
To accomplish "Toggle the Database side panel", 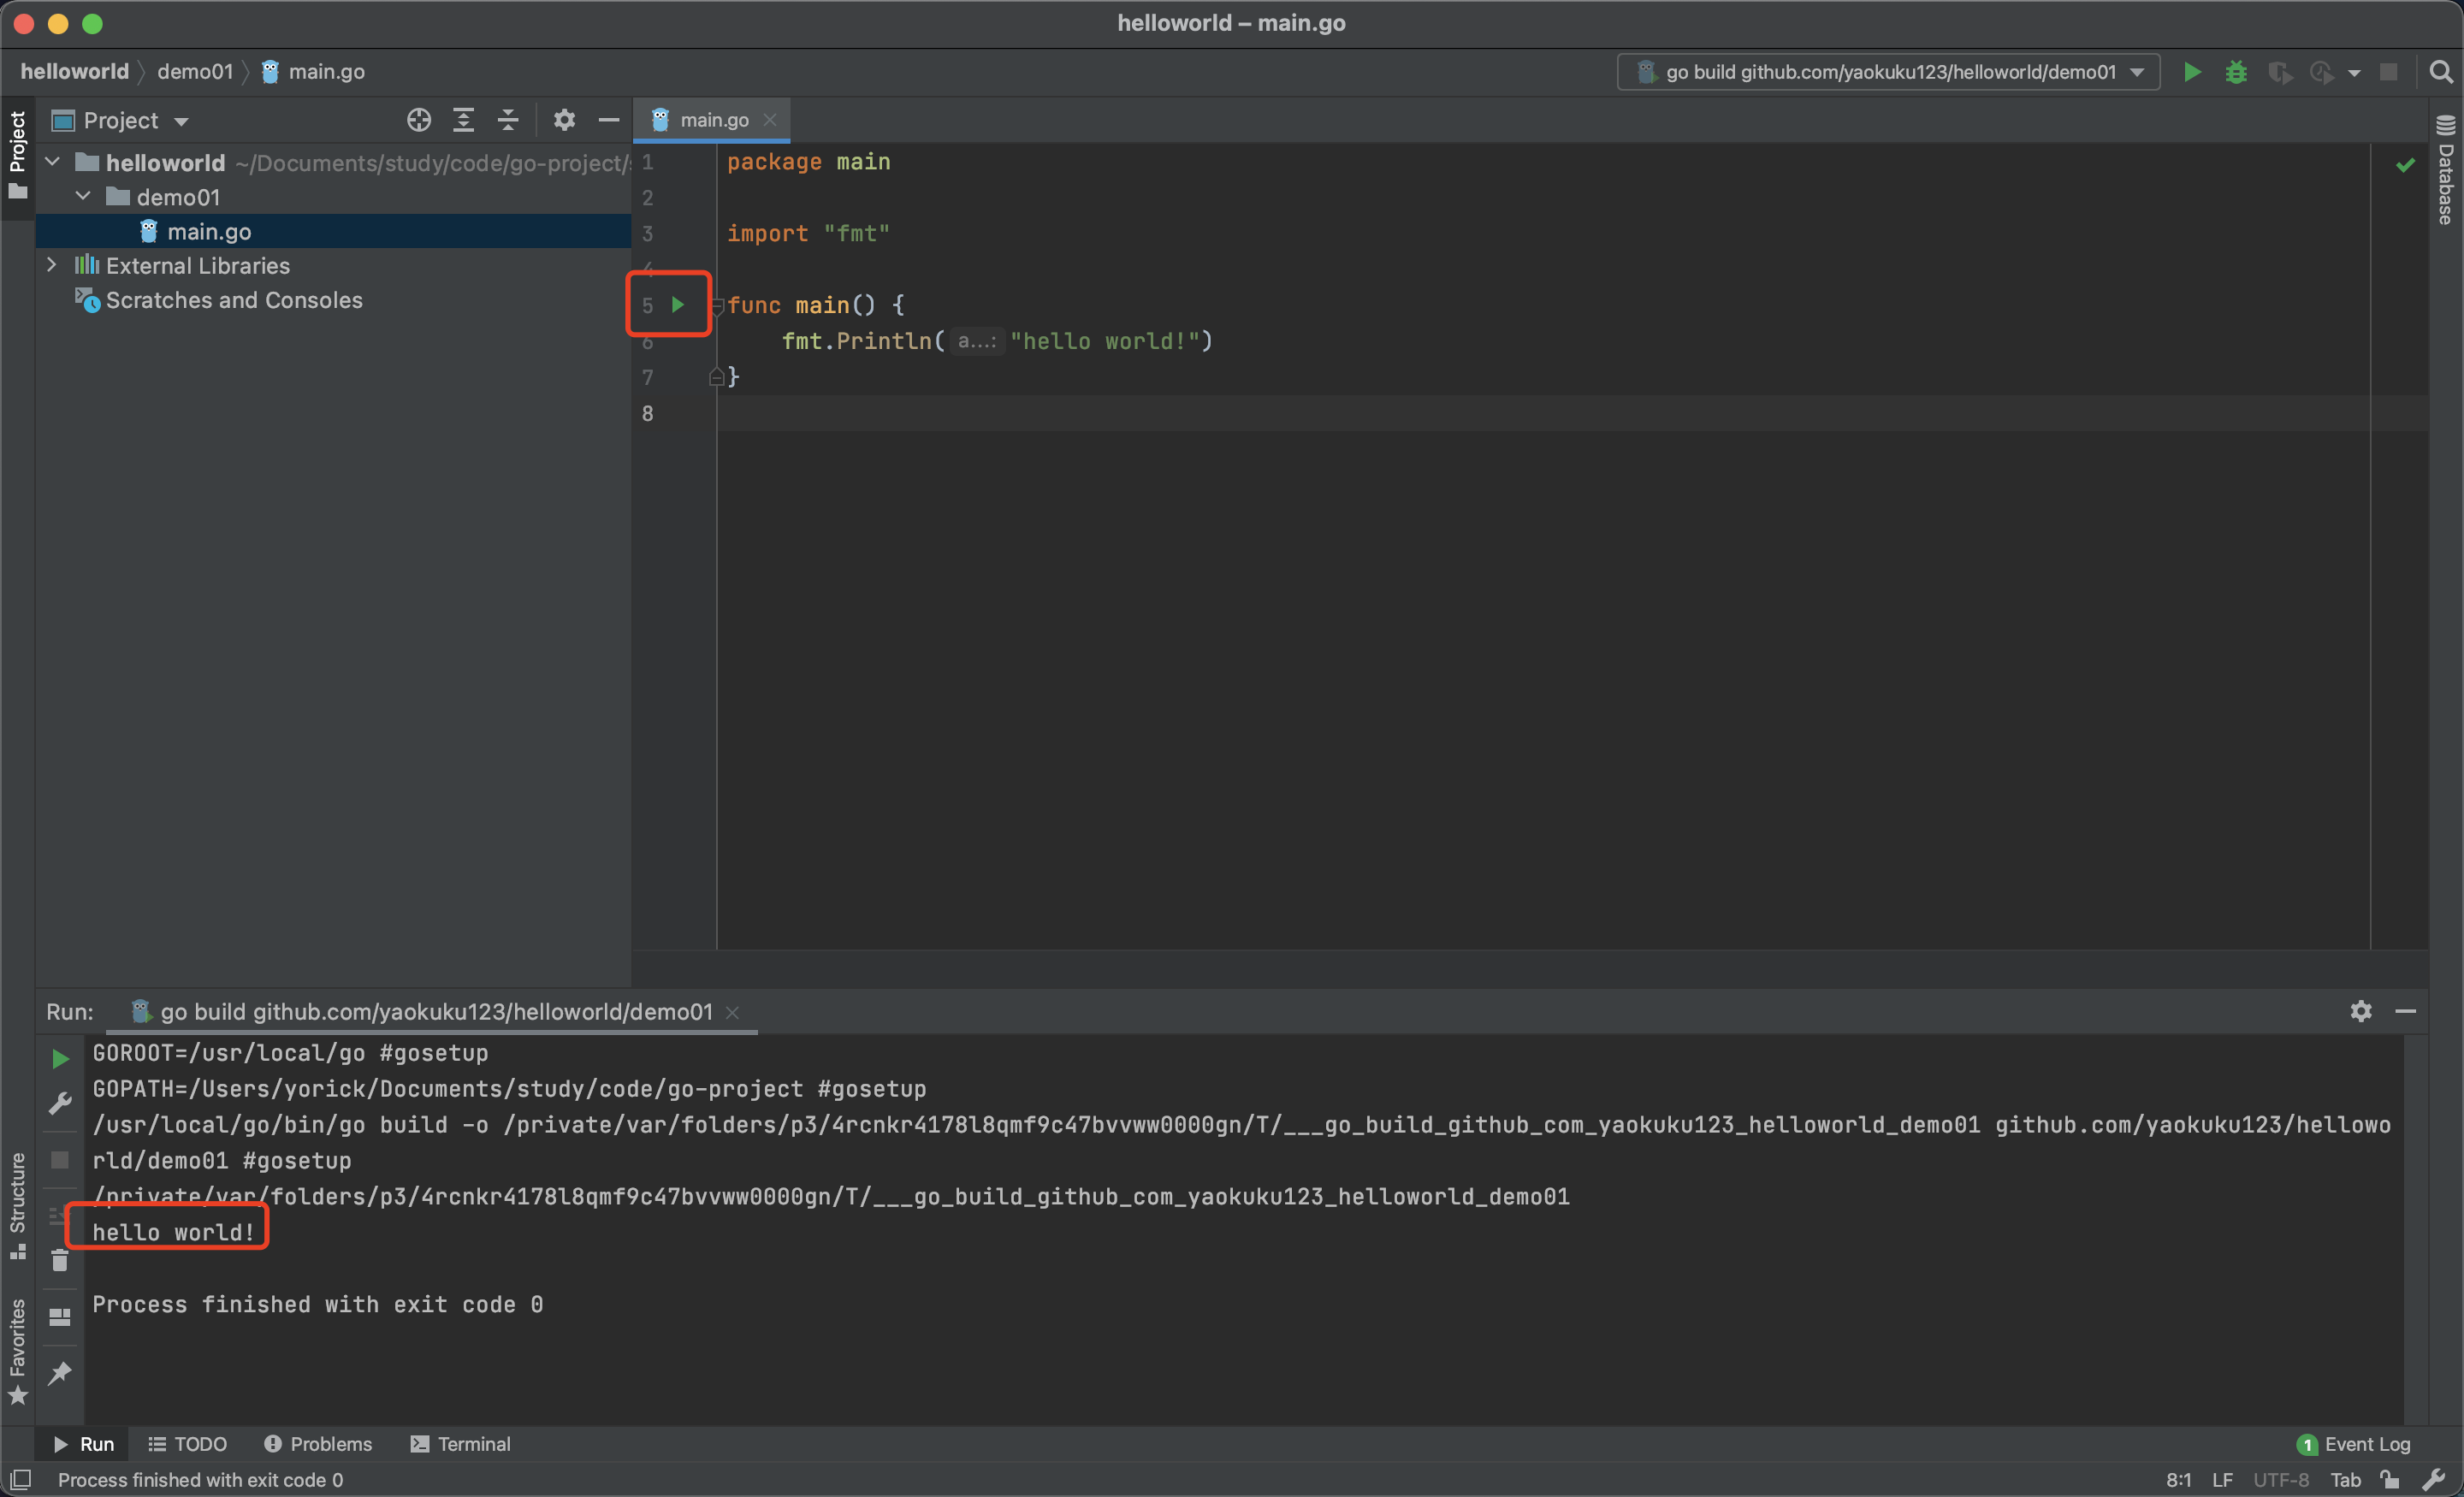I will coord(2445,170).
